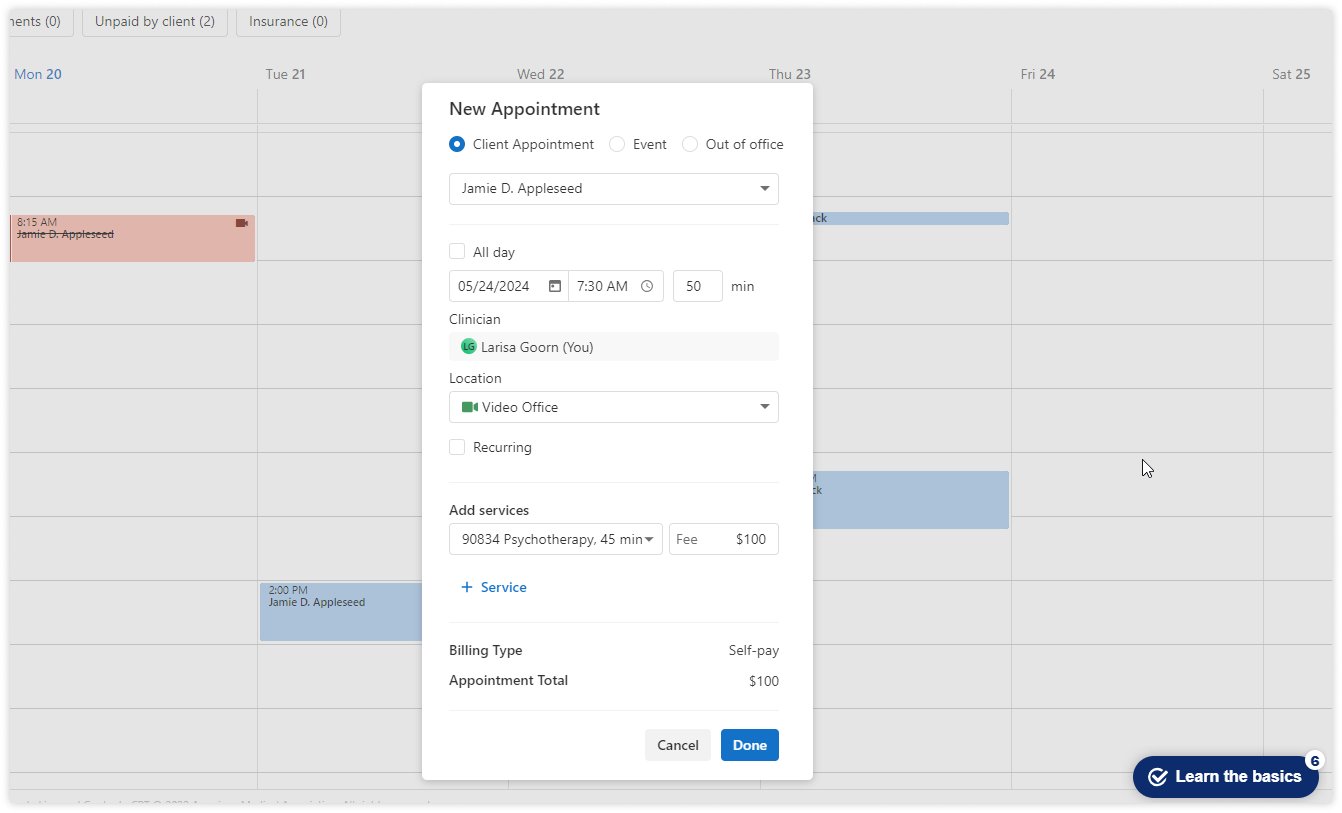Click the video camera icon in Location
Screen dimensions: 1342x813
(x=469, y=407)
